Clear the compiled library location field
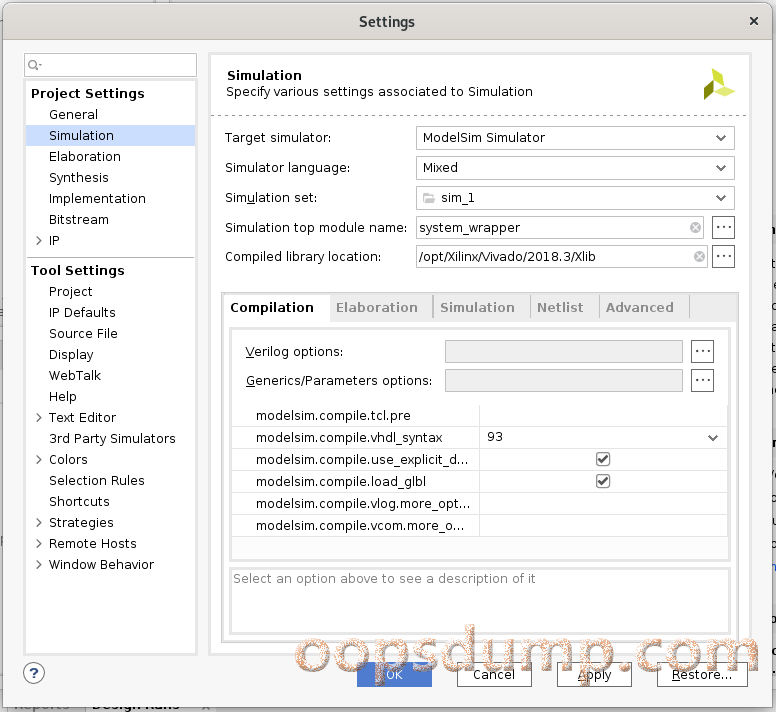776x712 pixels. pyautogui.click(x=699, y=257)
